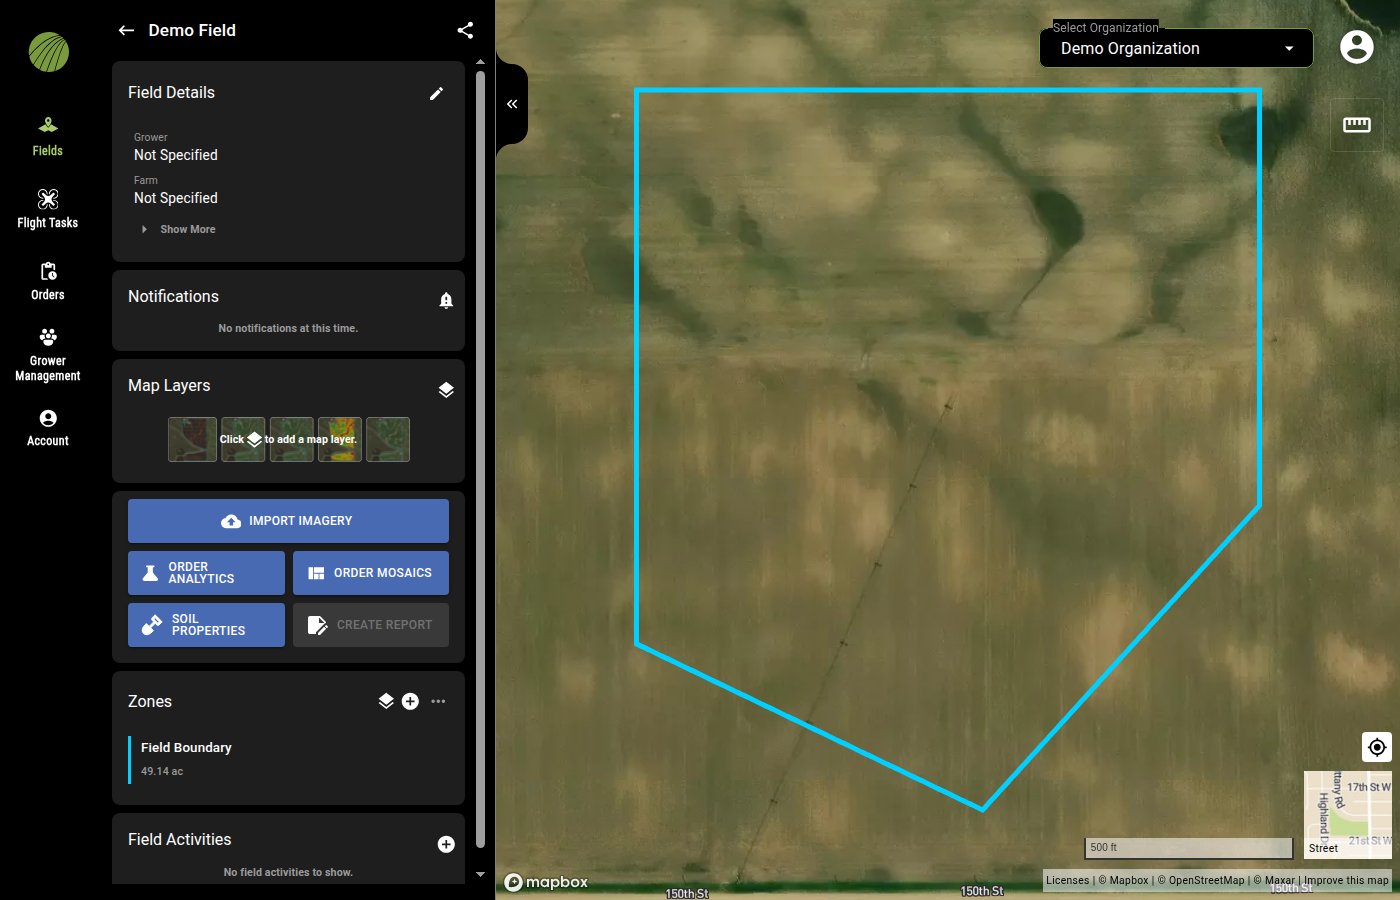
Task: Open Zones layers icon
Action: click(386, 701)
